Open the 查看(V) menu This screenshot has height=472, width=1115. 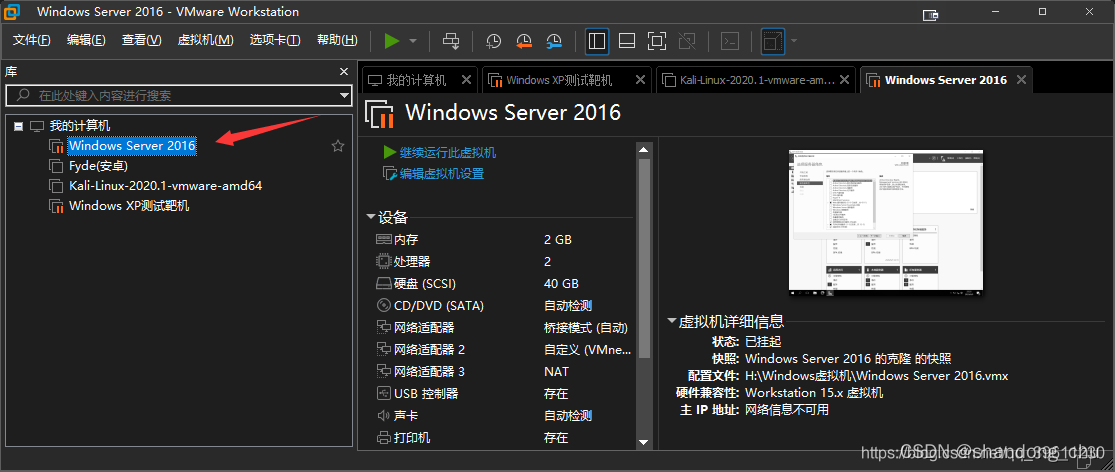(x=142, y=41)
